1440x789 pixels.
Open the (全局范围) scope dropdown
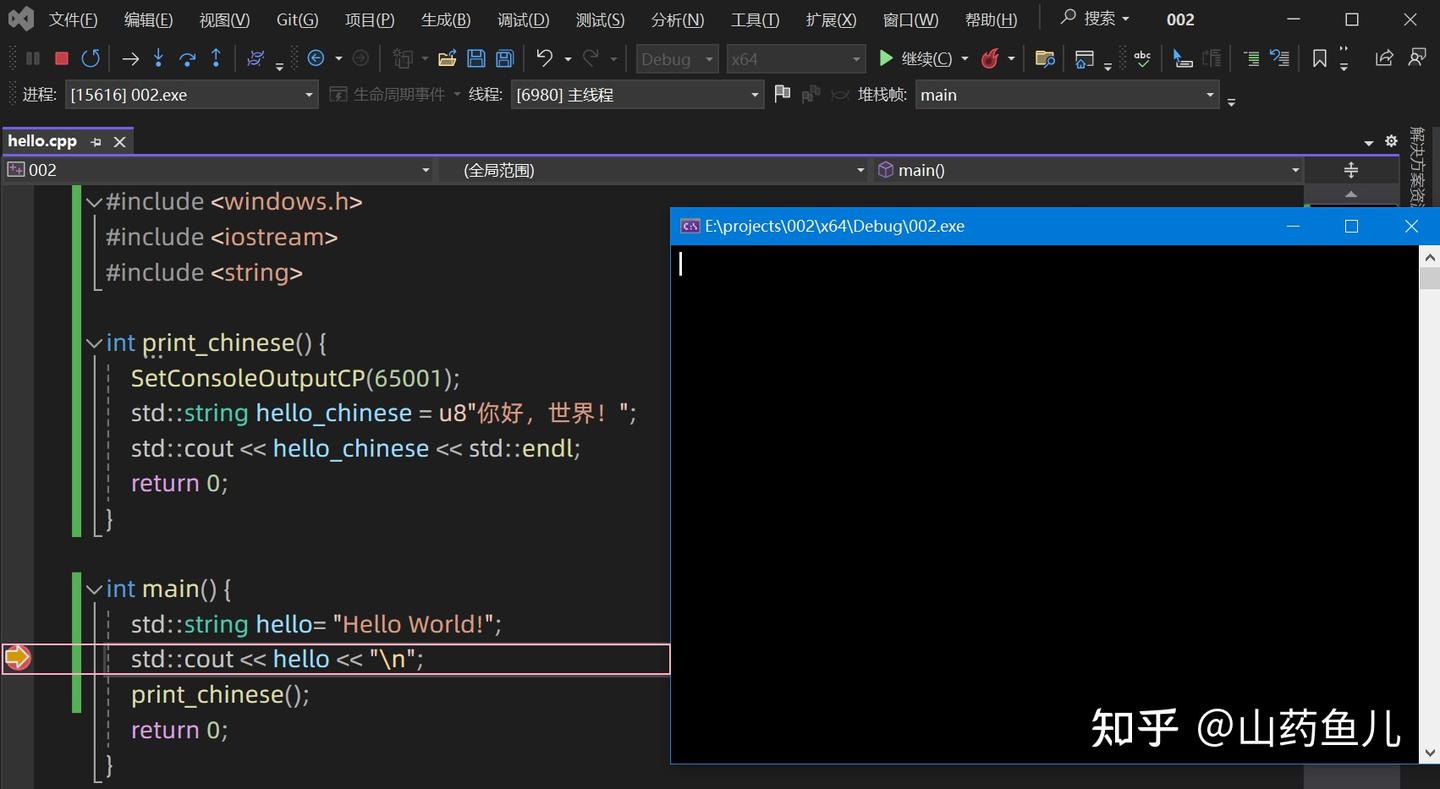653,170
